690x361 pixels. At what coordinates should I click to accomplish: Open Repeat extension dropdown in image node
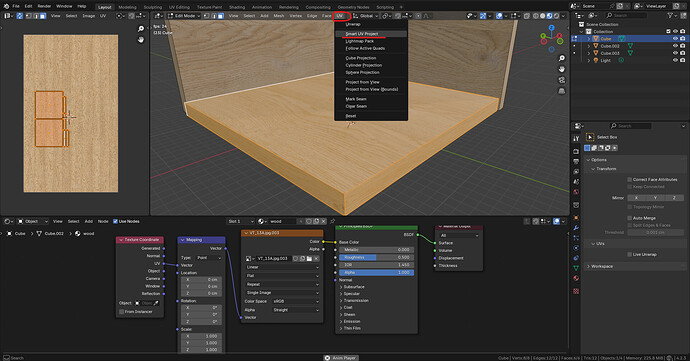pyautogui.click(x=282, y=284)
